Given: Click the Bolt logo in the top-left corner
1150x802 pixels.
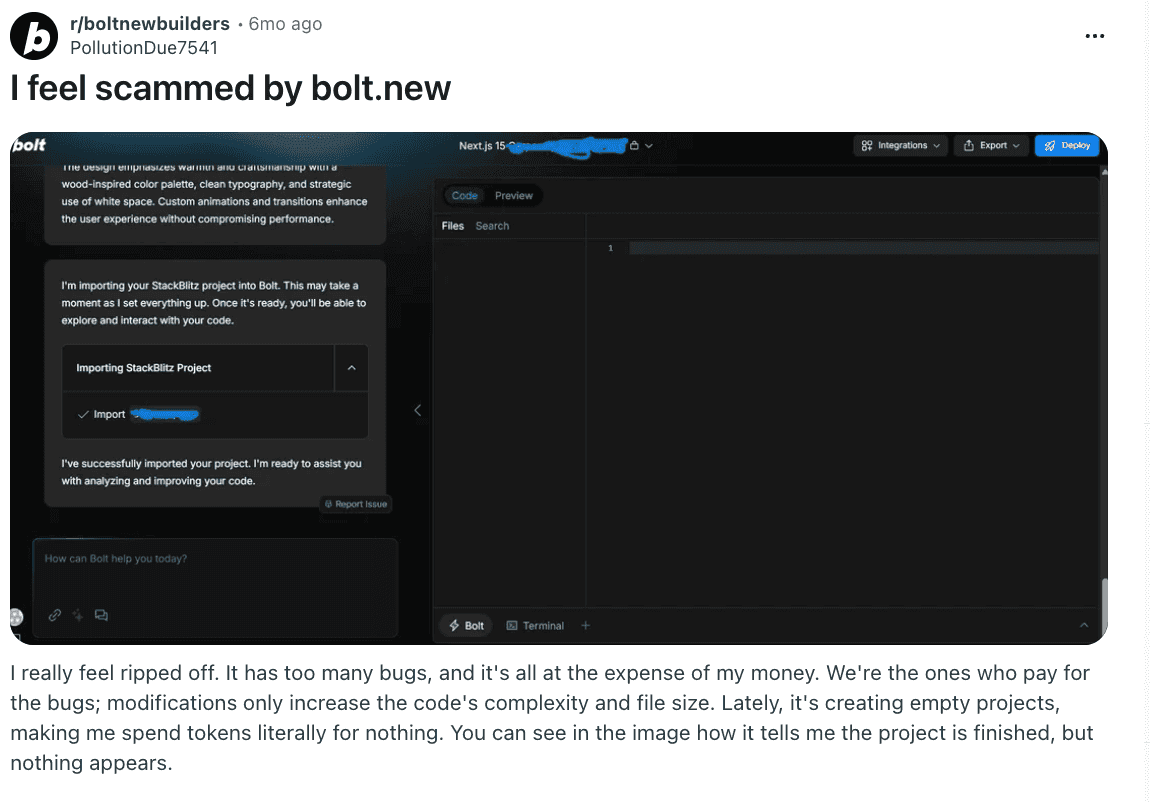Looking at the screenshot, I should tap(27, 145).
